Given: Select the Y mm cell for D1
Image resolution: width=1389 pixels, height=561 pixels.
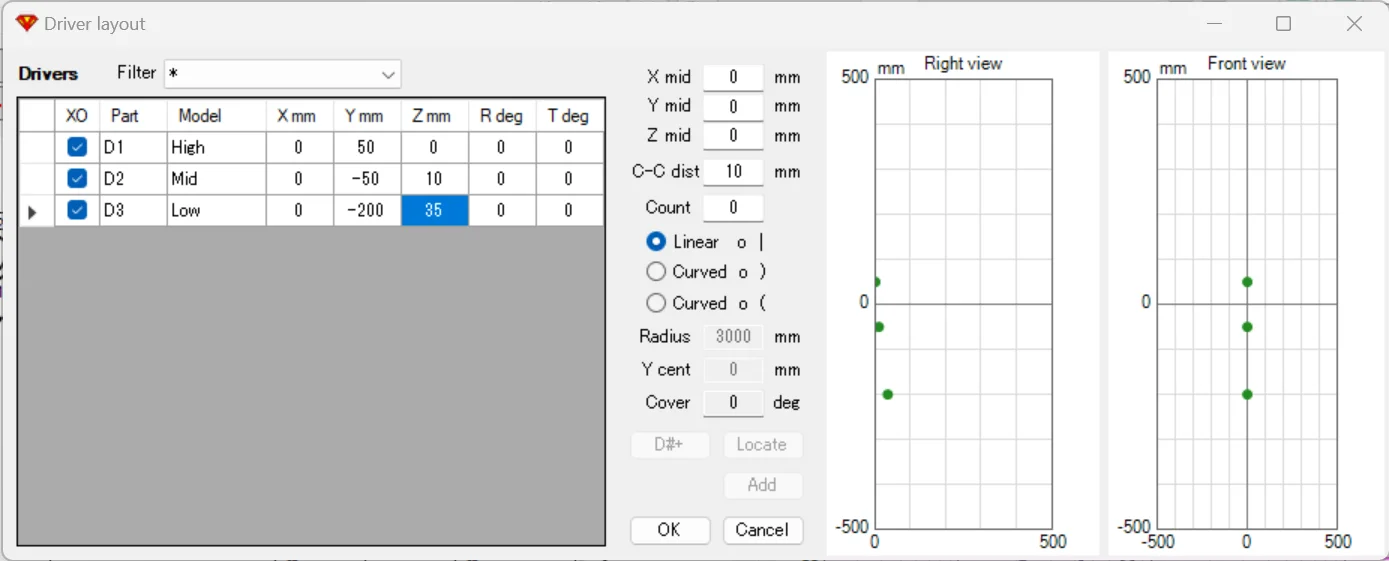Looking at the screenshot, I should pyautogui.click(x=366, y=147).
